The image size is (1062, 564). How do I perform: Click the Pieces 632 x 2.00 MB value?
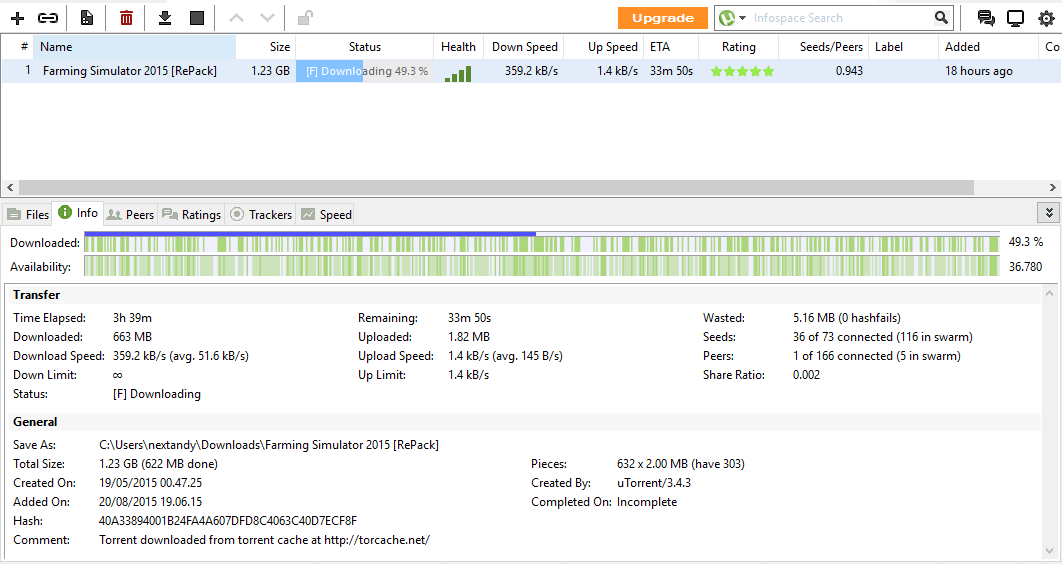coord(681,464)
